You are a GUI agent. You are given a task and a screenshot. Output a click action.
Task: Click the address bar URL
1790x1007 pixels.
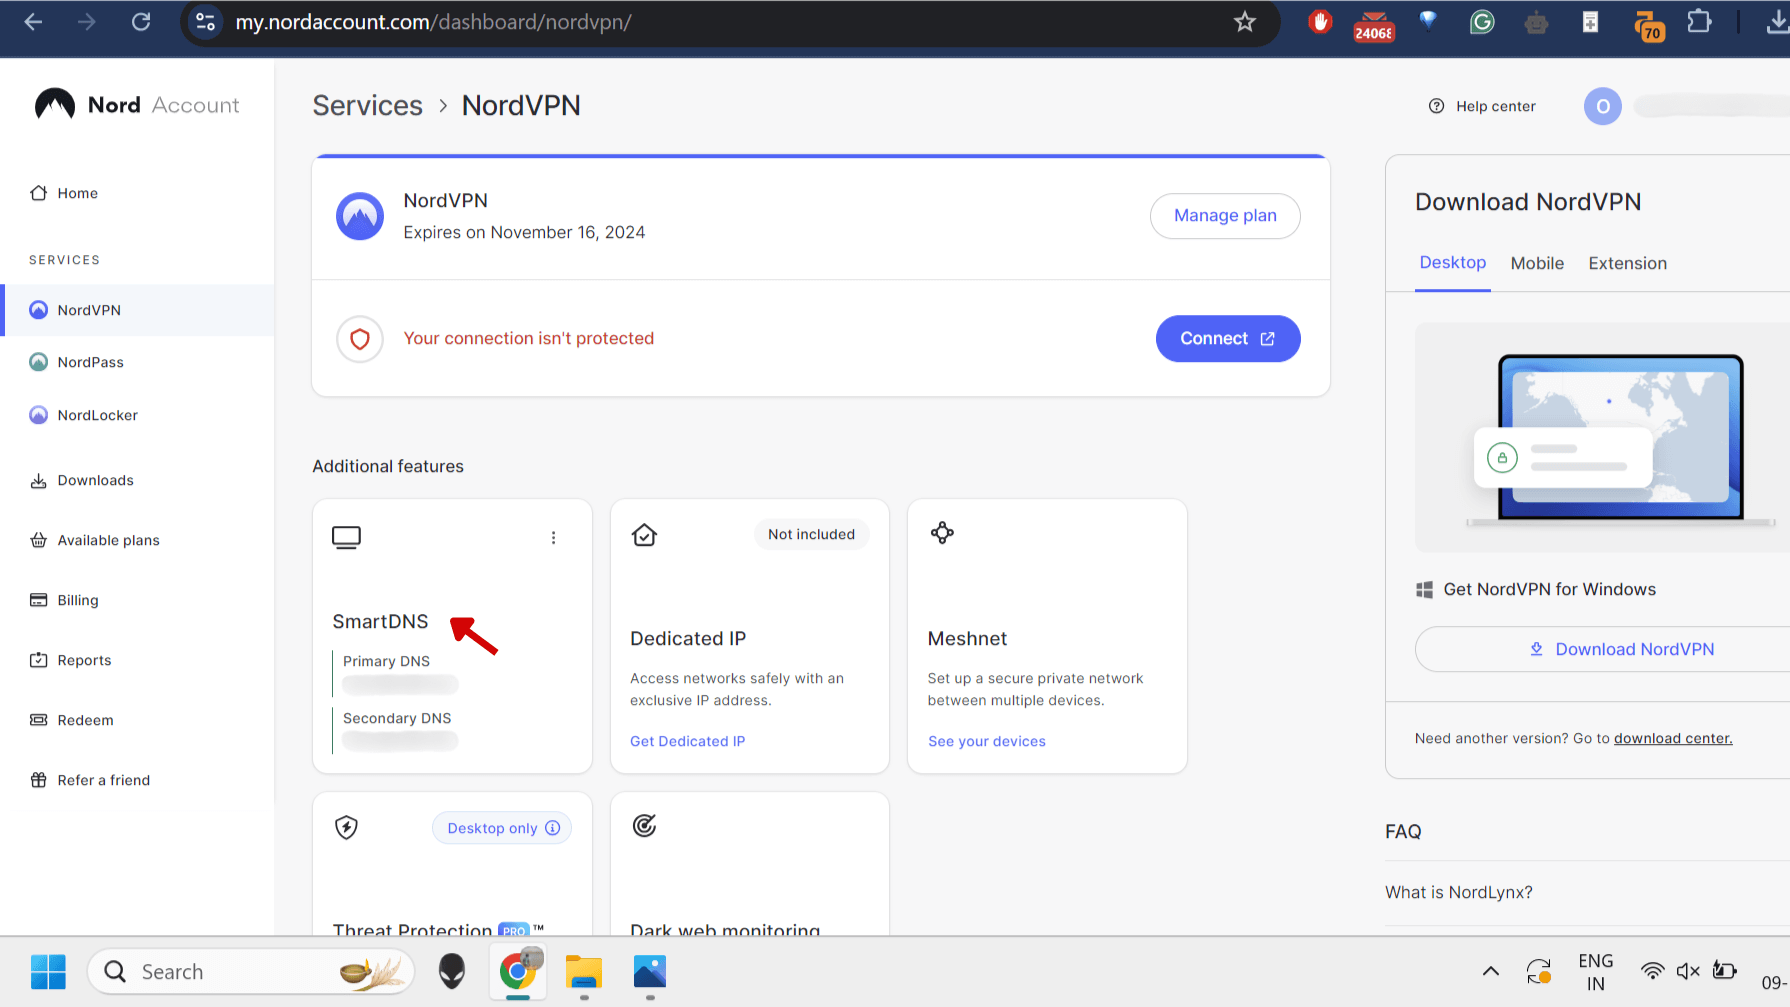click(x=433, y=22)
